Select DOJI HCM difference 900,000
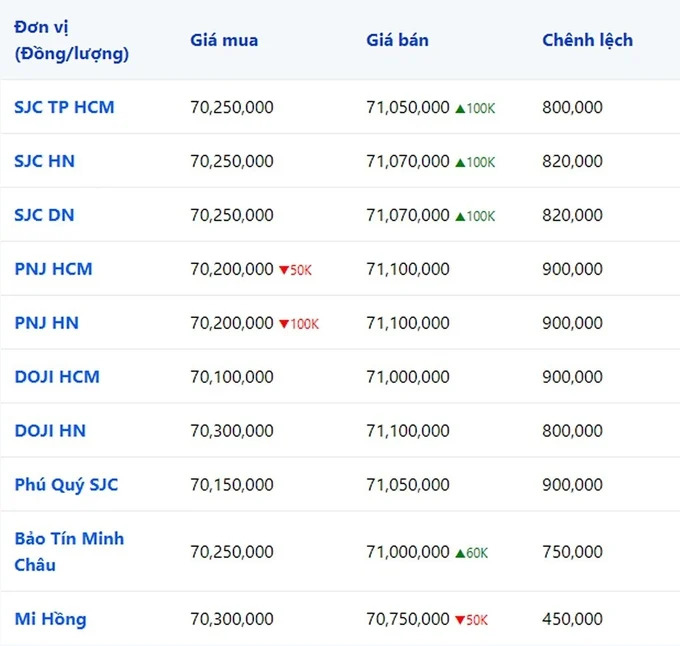Image resolution: width=680 pixels, height=646 pixels. click(572, 376)
